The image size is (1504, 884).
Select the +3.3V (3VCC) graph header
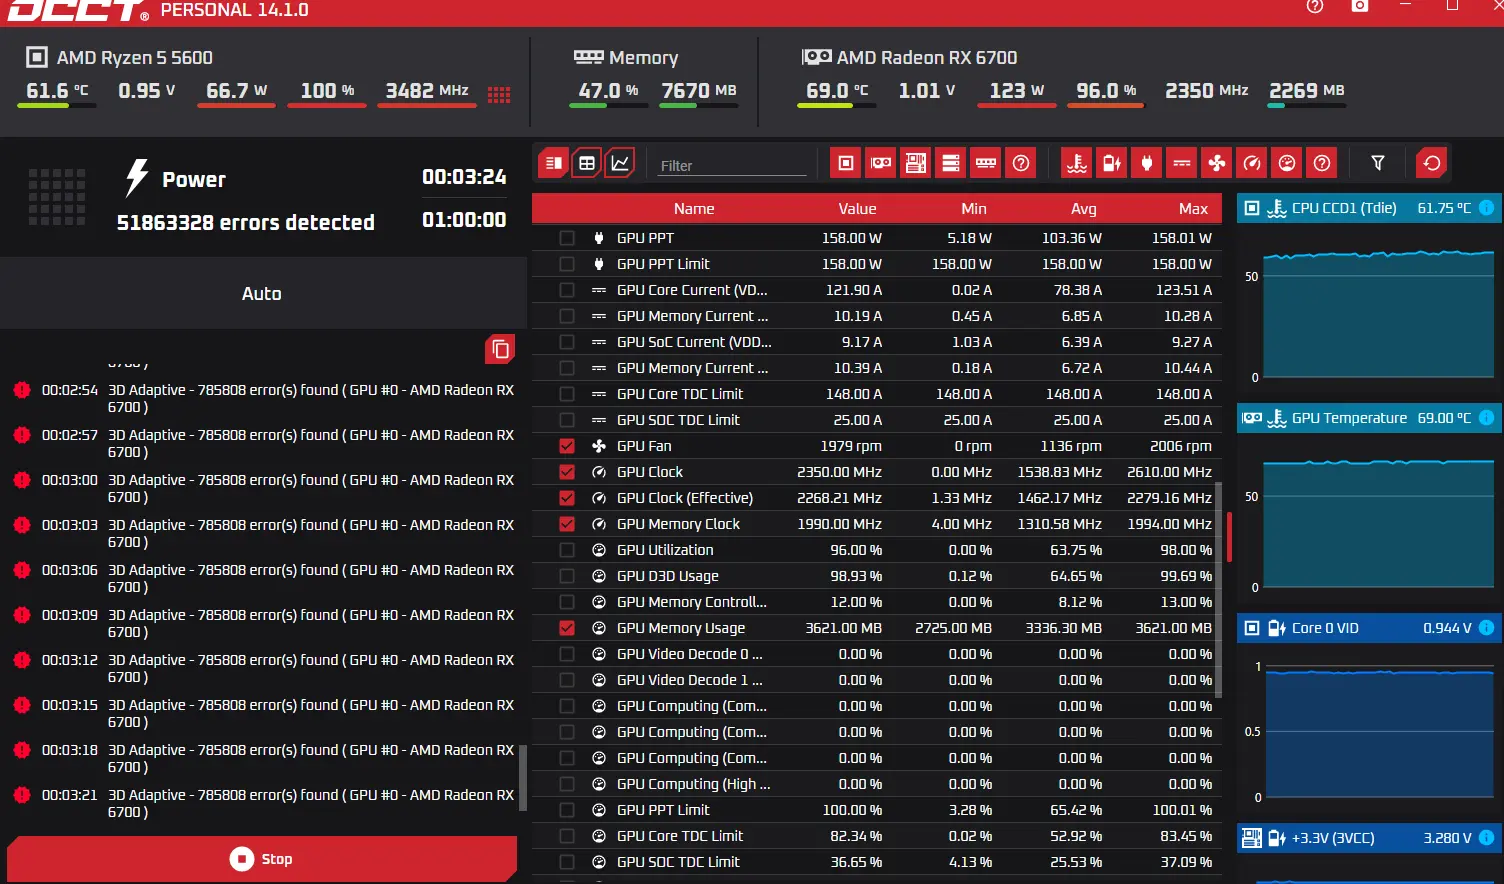[1368, 838]
